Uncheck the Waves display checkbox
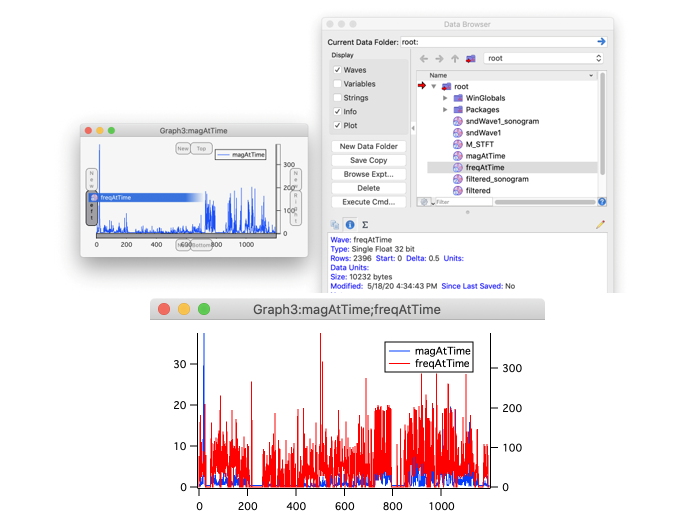Viewport: 676px width, 532px height. coord(336,70)
